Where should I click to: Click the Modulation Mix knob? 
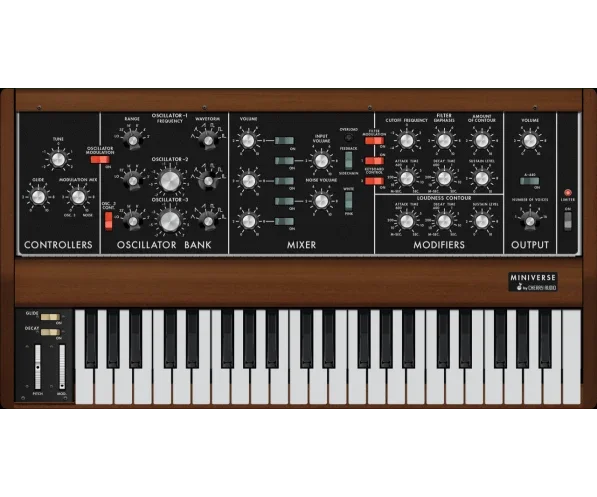pyautogui.click(x=78, y=197)
